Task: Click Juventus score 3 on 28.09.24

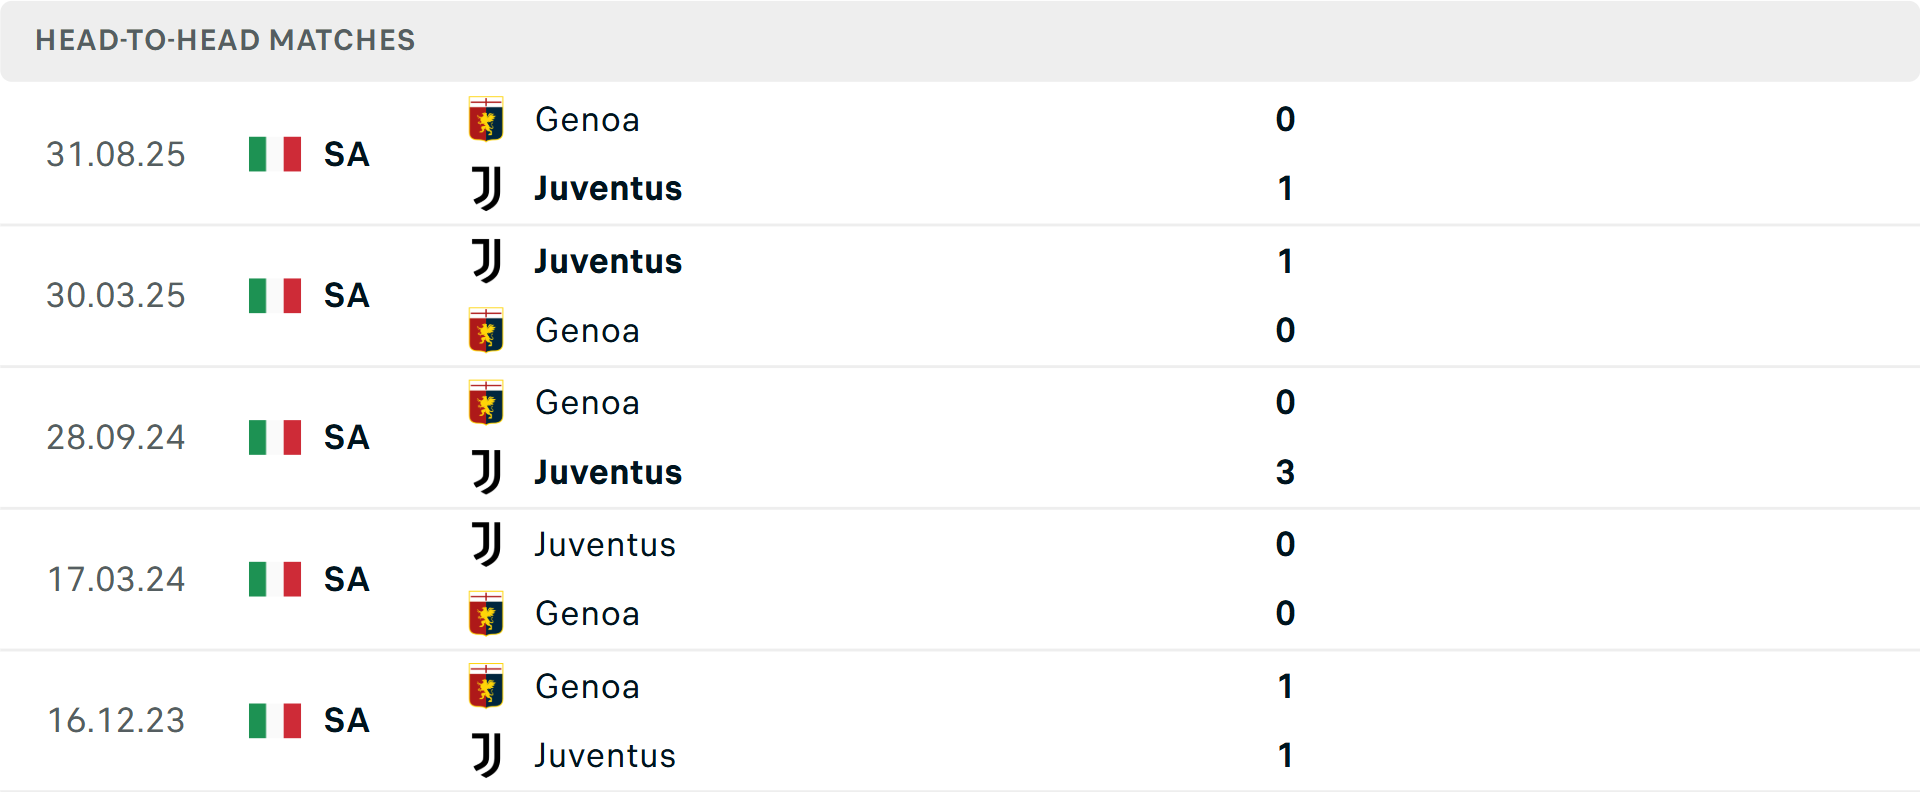Action: tap(1285, 472)
